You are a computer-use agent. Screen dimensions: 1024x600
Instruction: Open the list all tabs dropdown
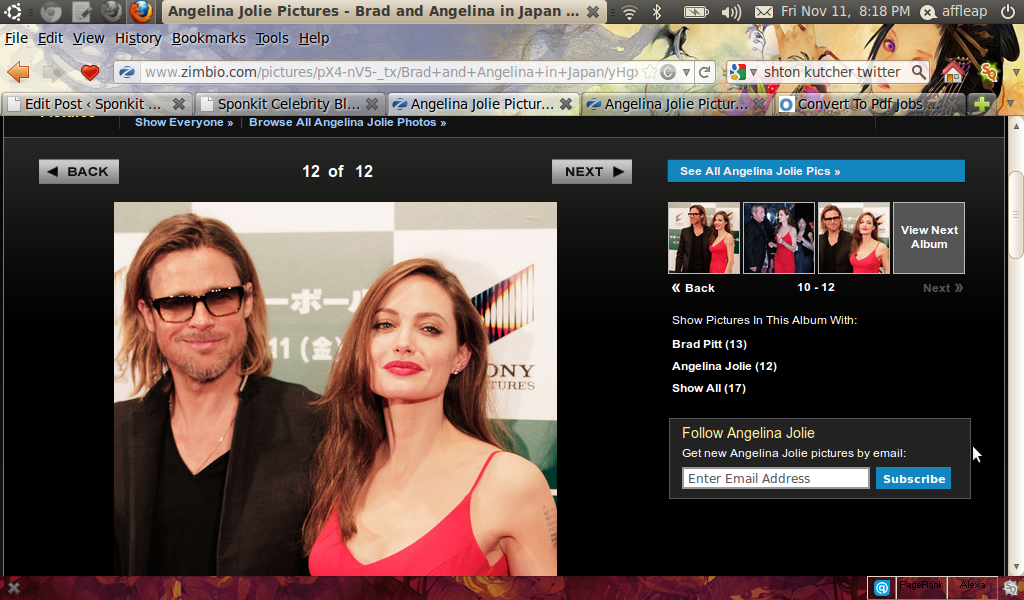click(x=1010, y=104)
